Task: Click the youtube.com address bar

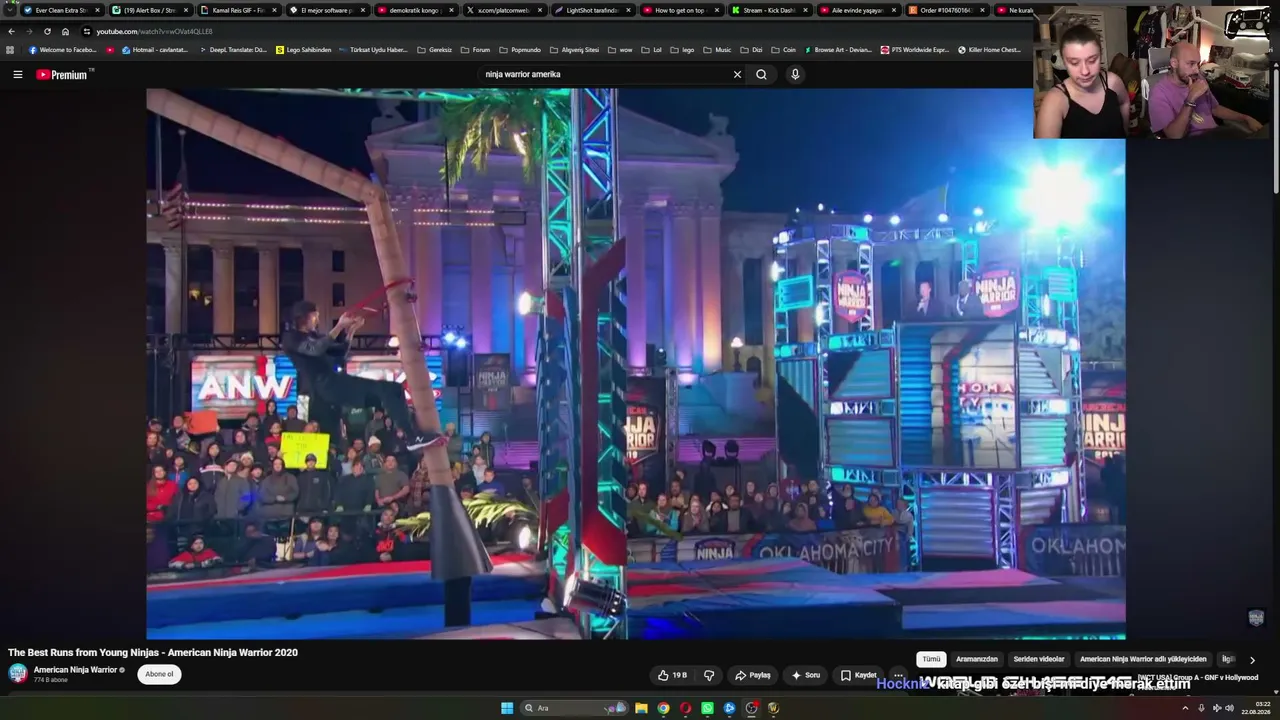Action: (560, 31)
